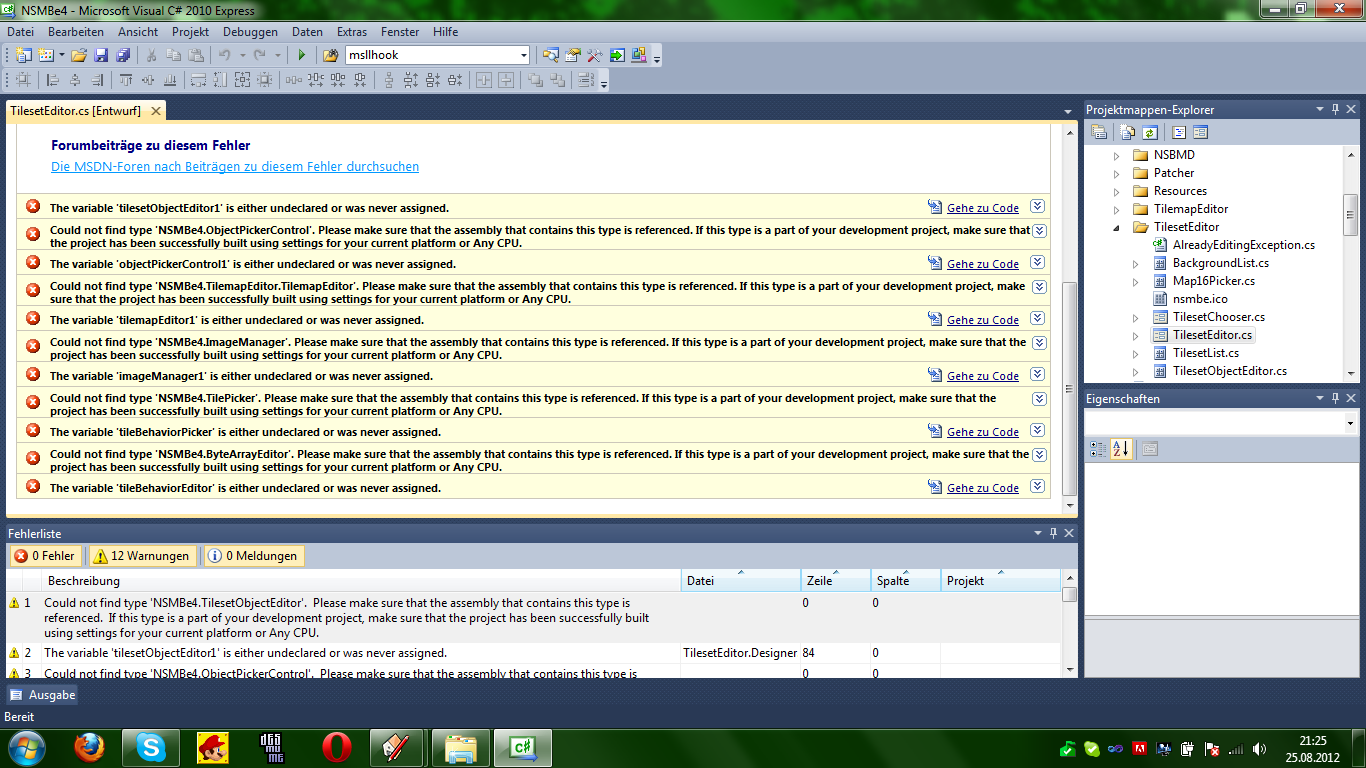1366x768 pixels.
Task: Click the Start Debugging play icon
Action: pos(301,55)
